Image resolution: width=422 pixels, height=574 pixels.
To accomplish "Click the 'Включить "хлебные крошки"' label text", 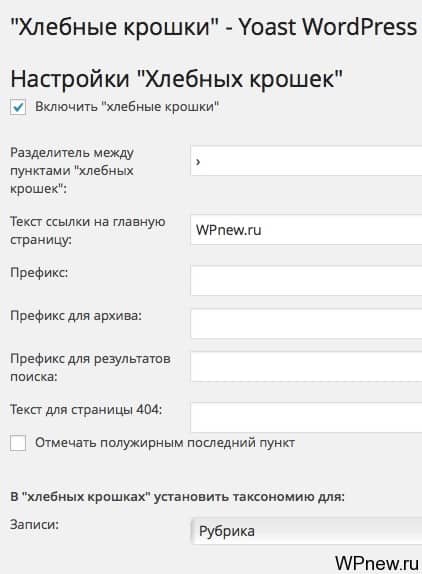I will tap(127, 107).
